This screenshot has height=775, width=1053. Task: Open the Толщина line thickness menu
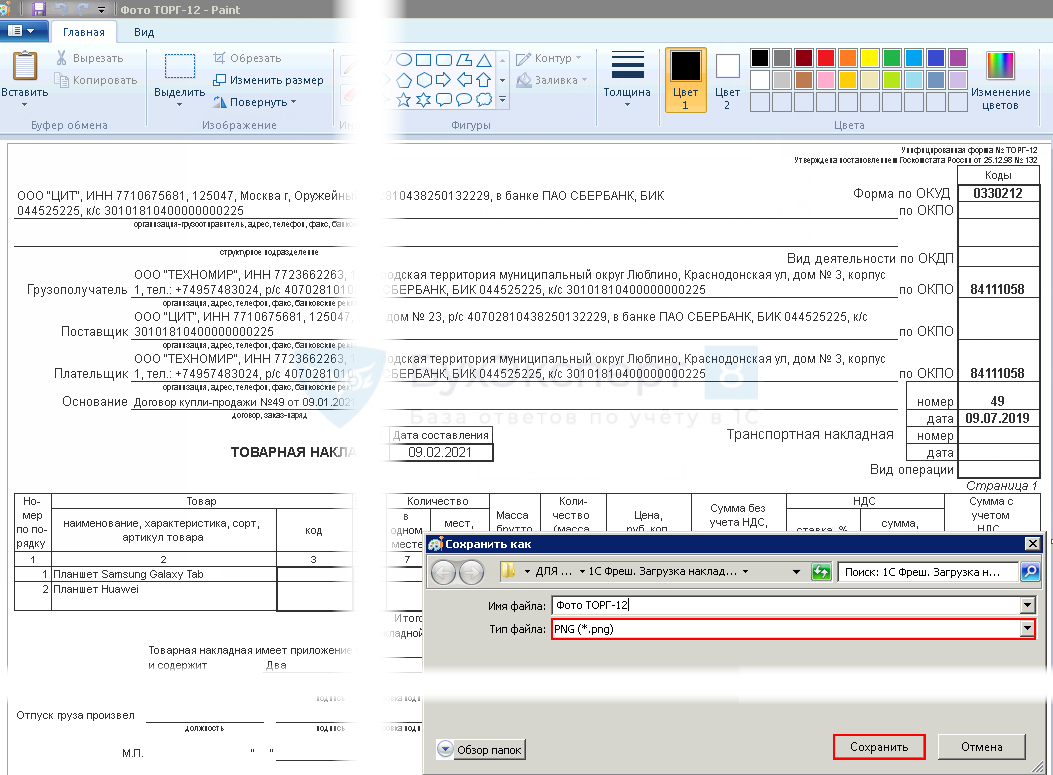[627, 79]
